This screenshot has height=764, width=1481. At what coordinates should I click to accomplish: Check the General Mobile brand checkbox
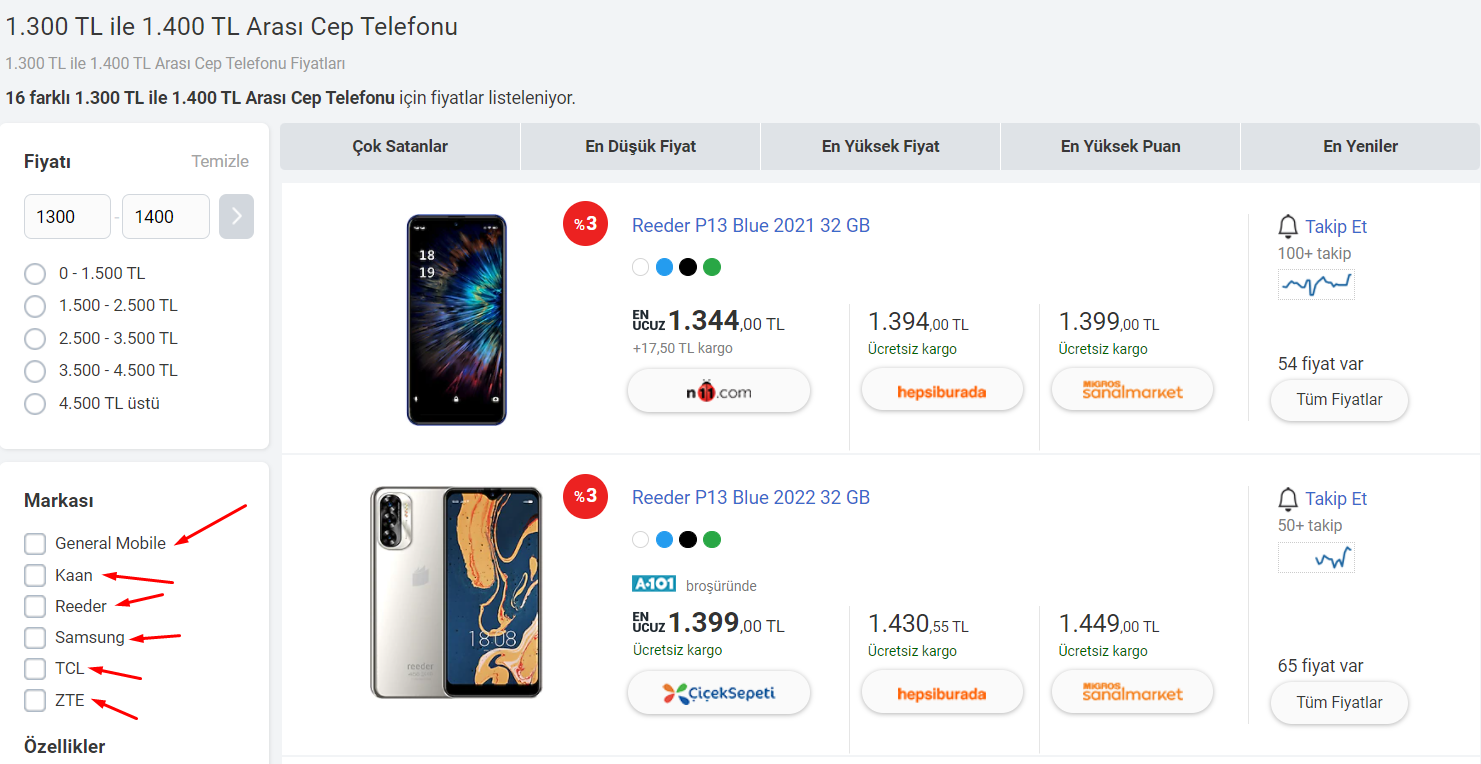35,543
